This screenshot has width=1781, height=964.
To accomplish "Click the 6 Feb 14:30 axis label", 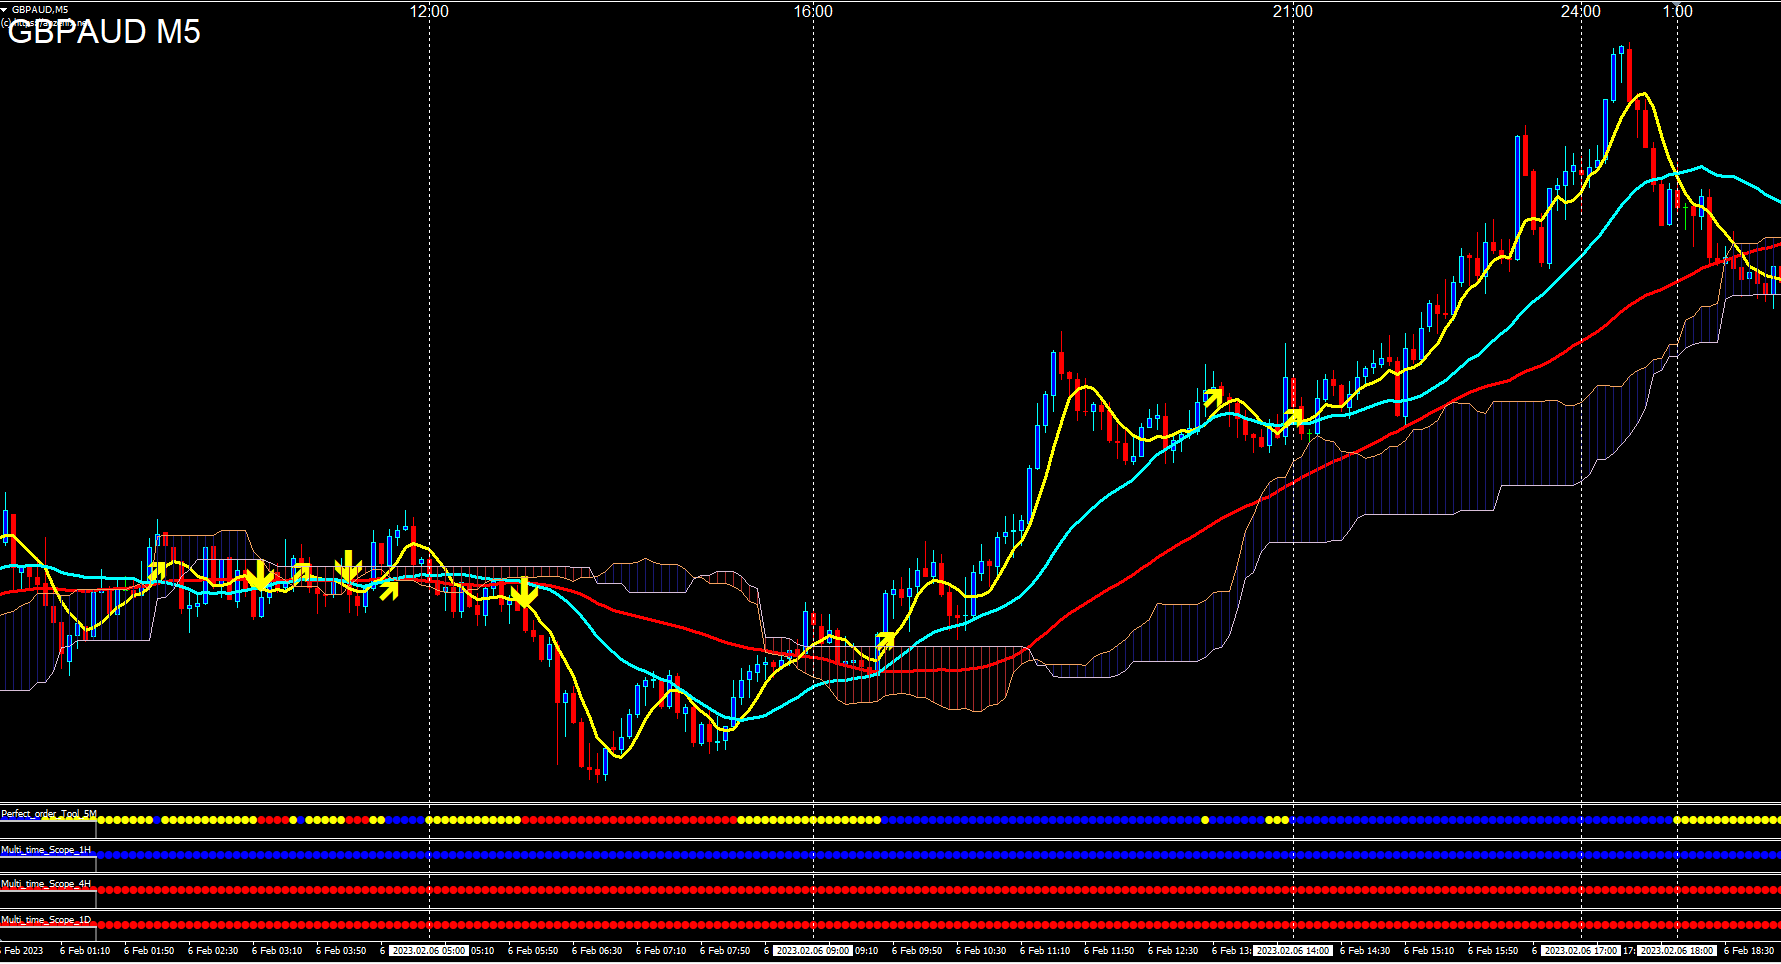I will pos(1365,951).
